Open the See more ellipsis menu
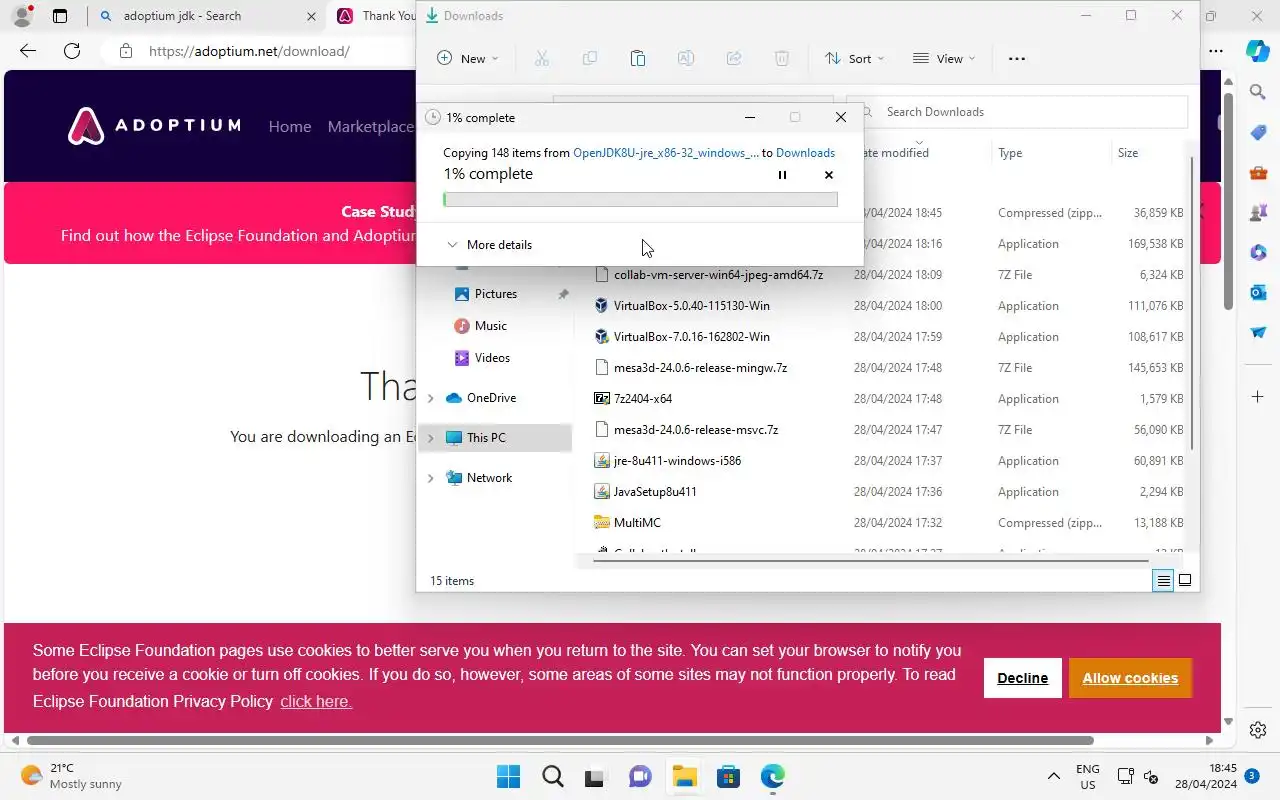This screenshot has width=1280, height=800. [x=1017, y=59]
